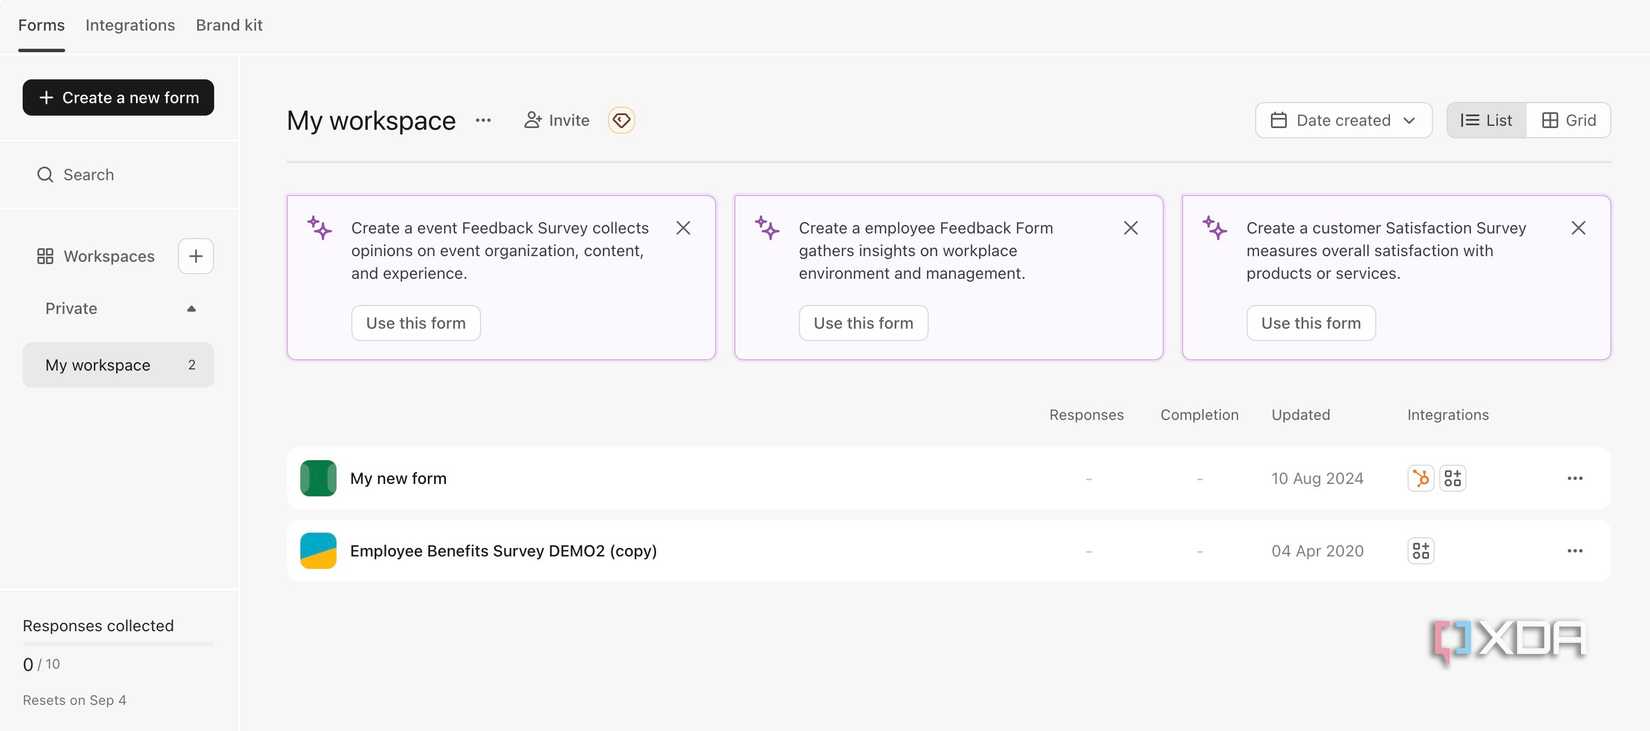Click the 04 Apr 2020 updated date
This screenshot has height=731, width=1650.
pyautogui.click(x=1317, y=551)
